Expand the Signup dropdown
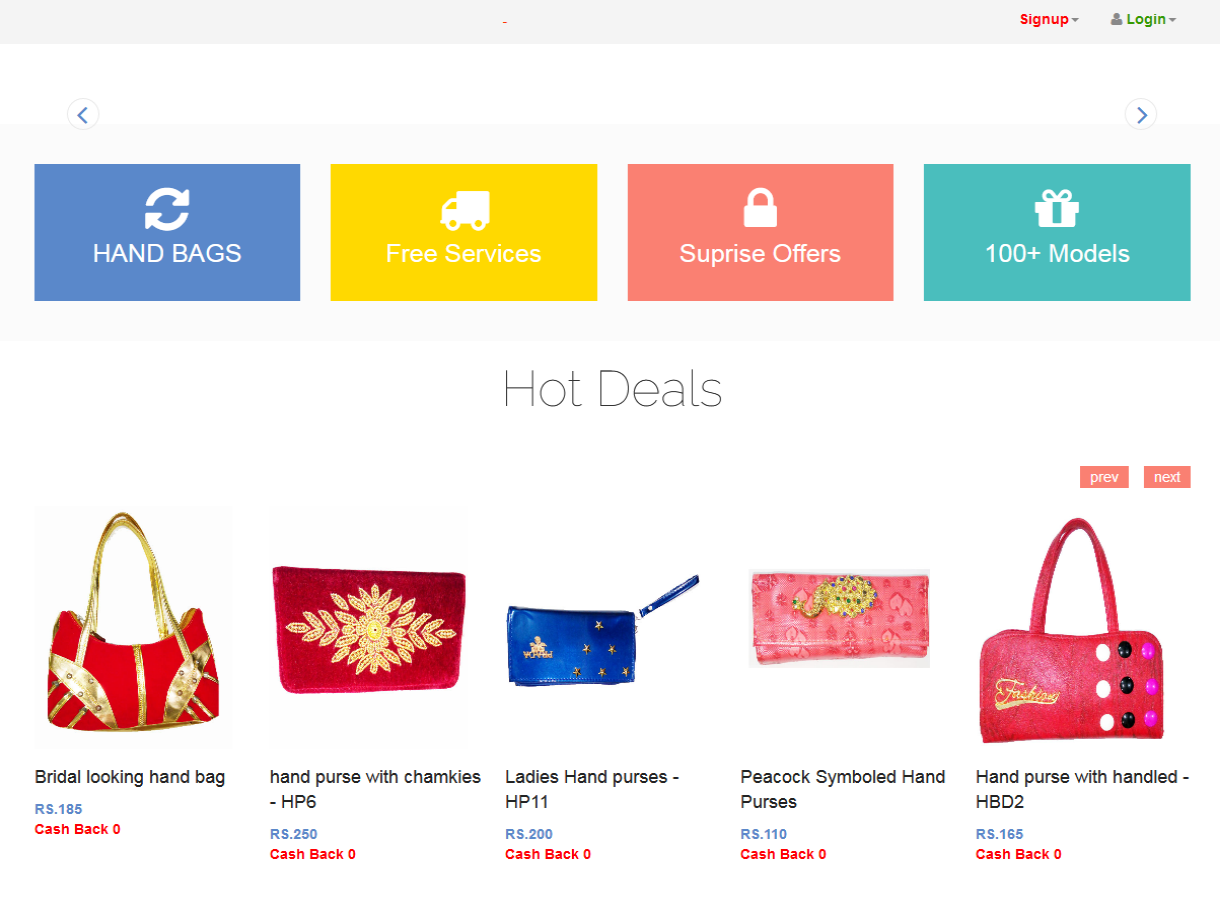The width and height of the screenshot is (1220, 899). click(1049, 19)
